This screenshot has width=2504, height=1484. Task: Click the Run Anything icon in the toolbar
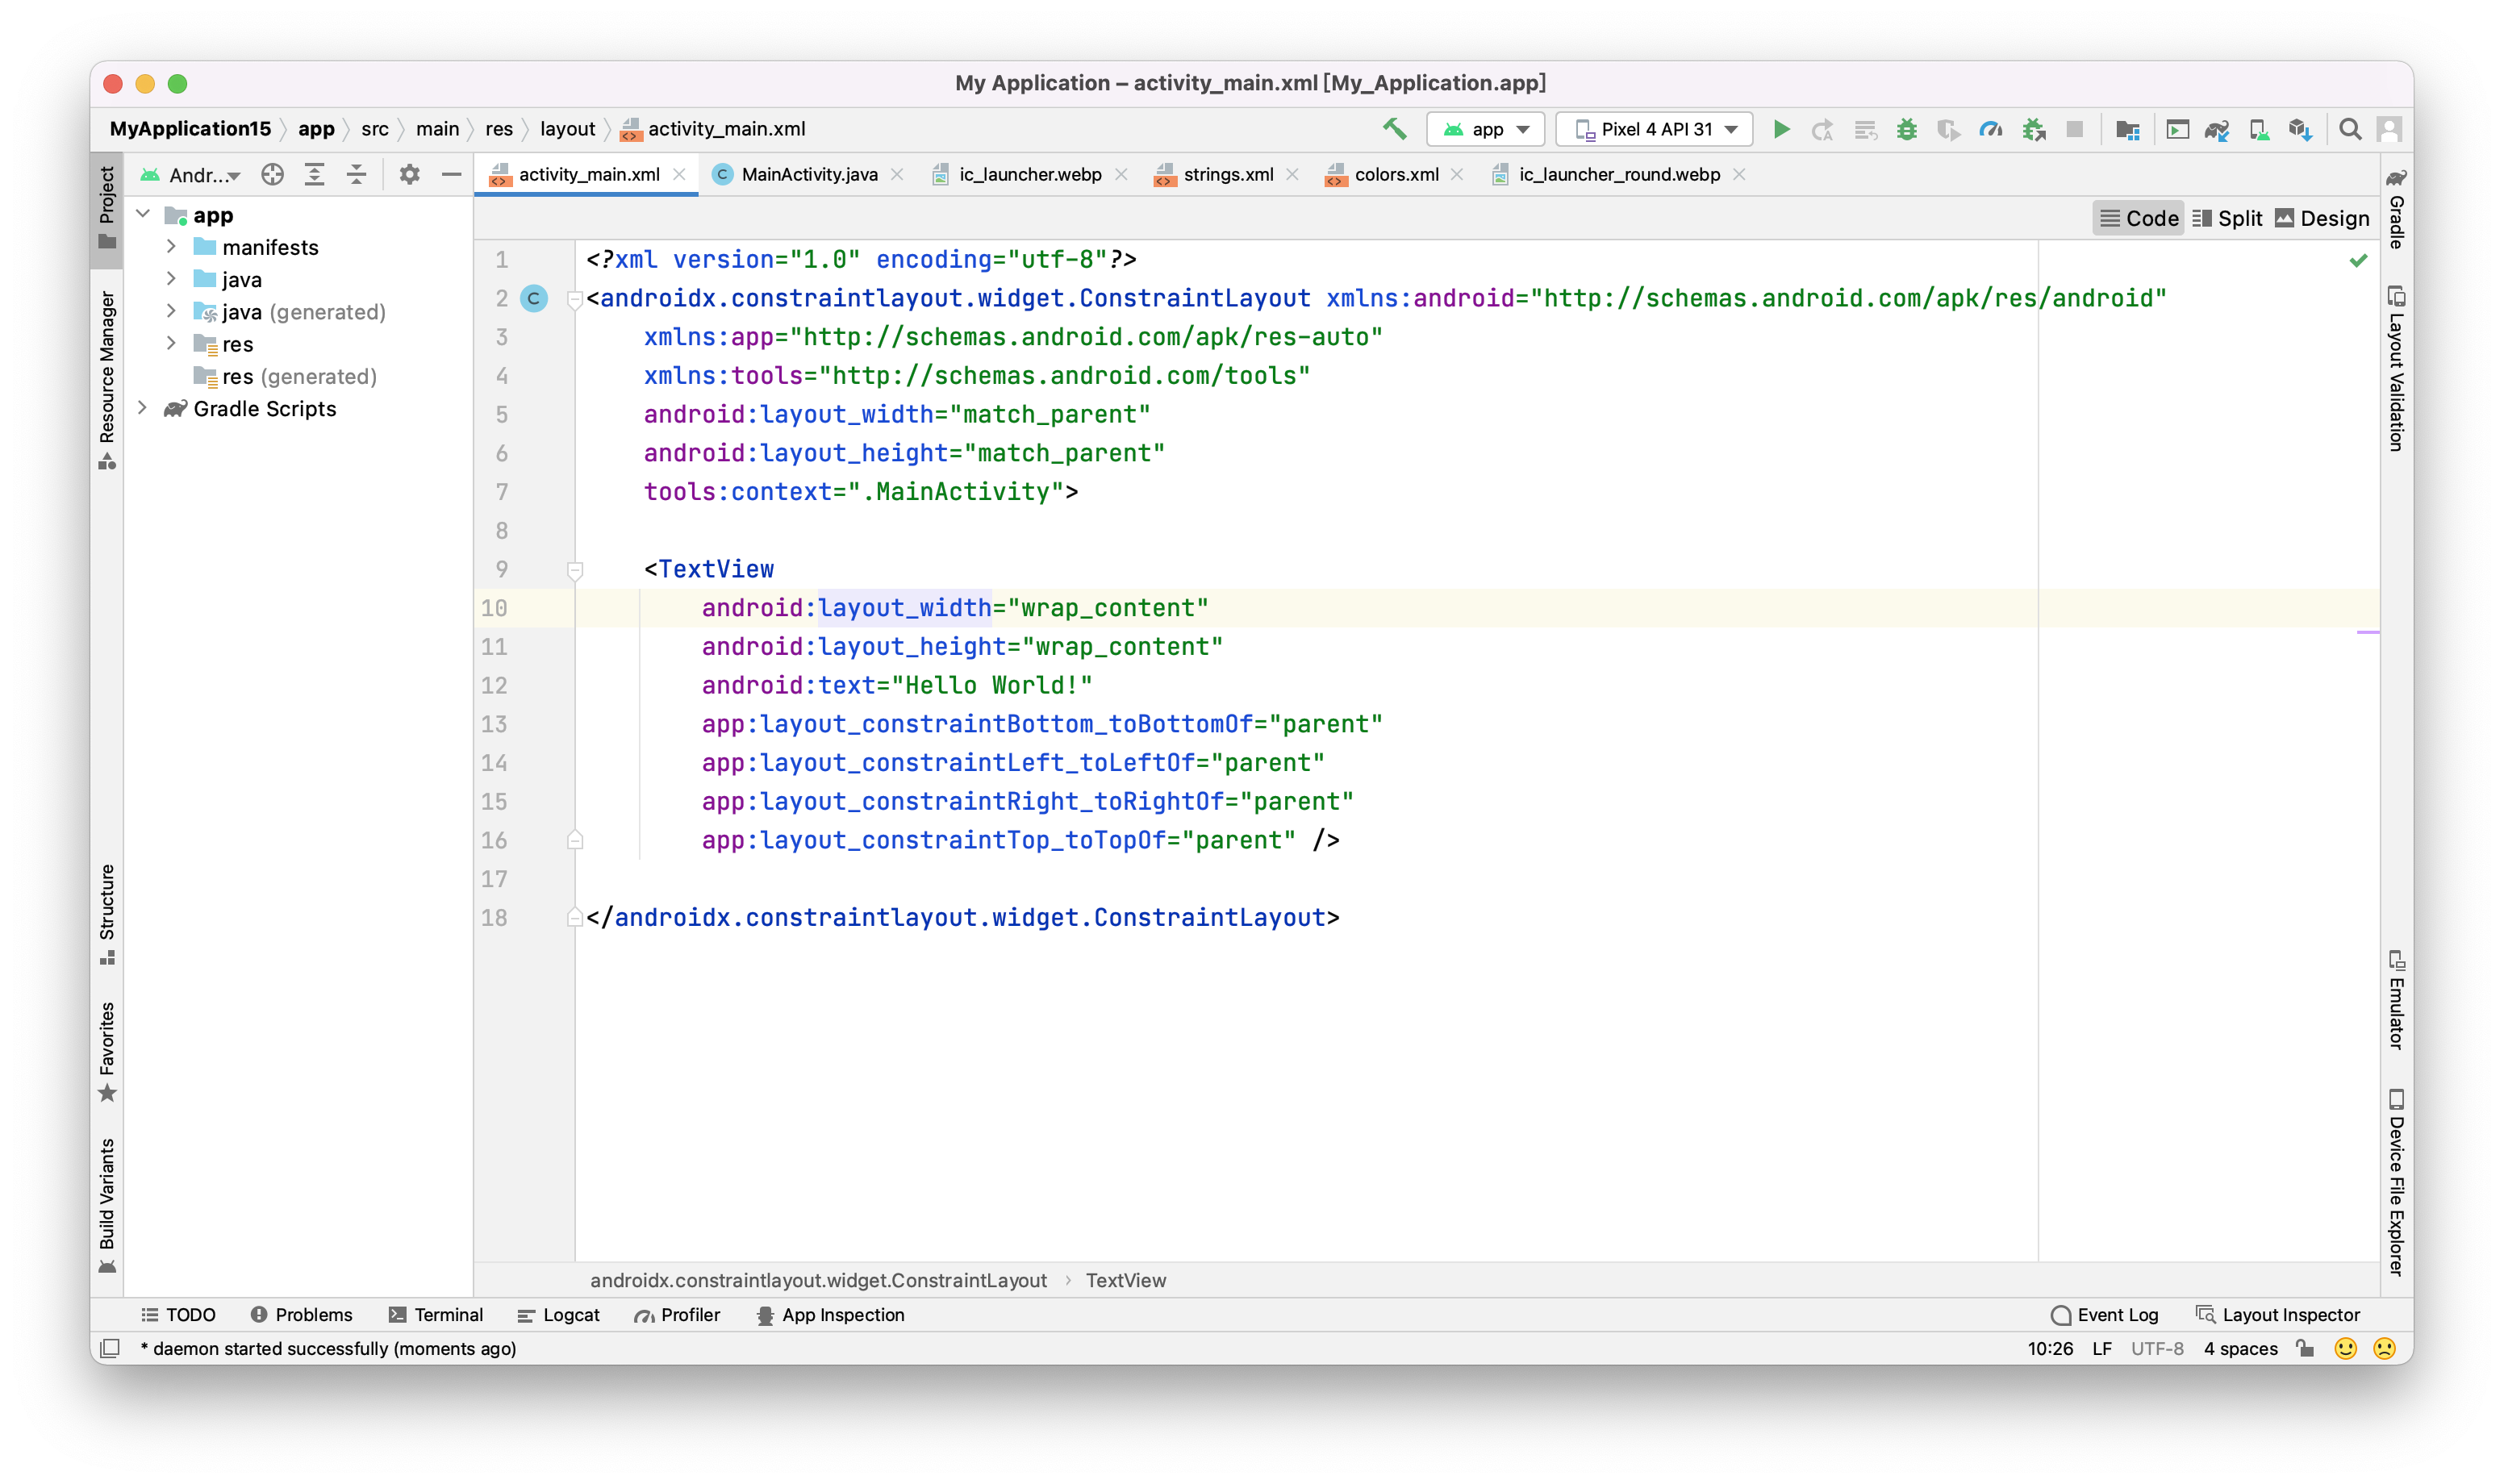pos(2177,129)
